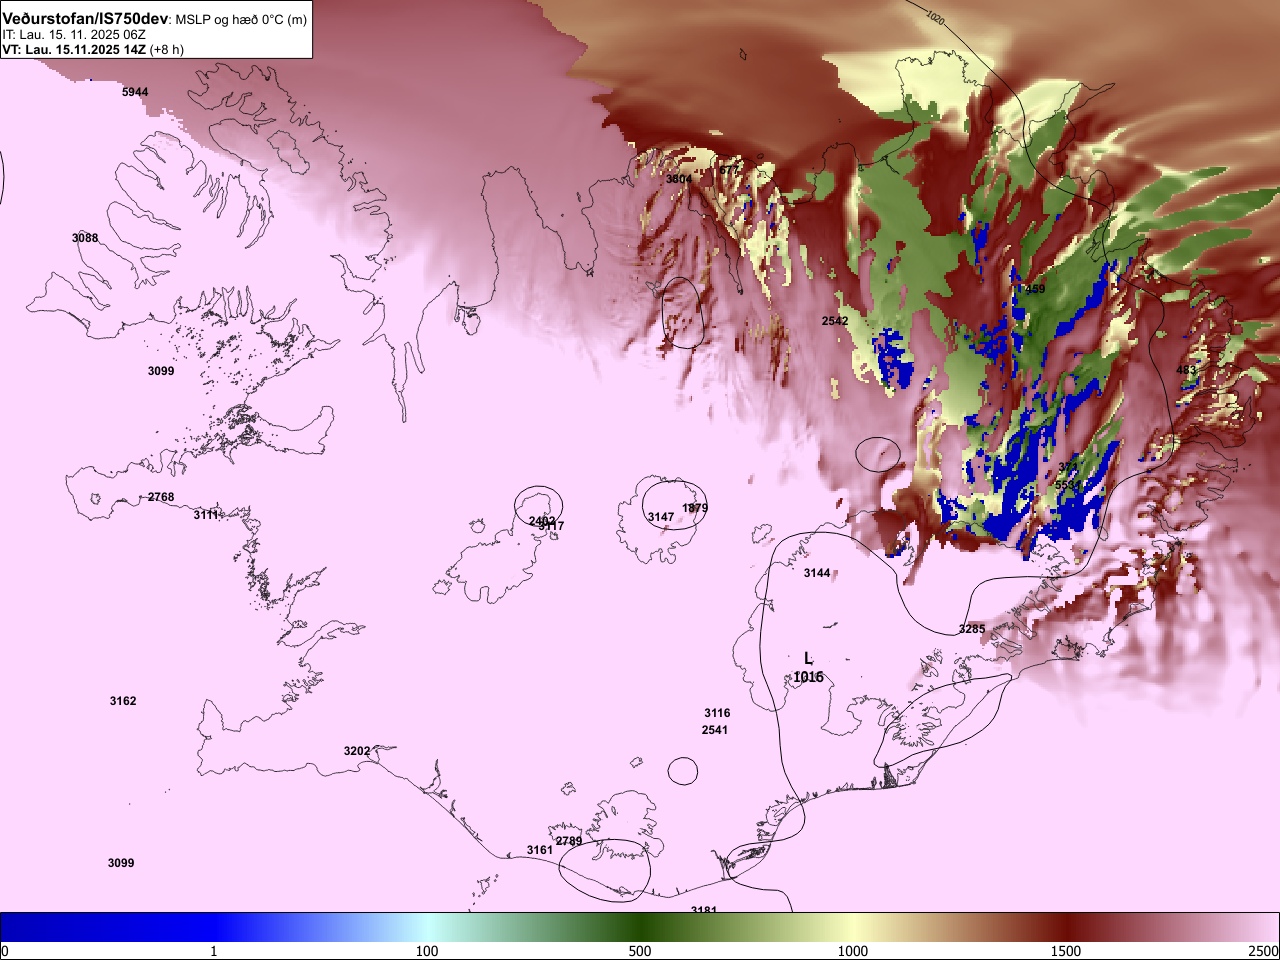Click the 500 tick on the color scale

coord(640,951)
